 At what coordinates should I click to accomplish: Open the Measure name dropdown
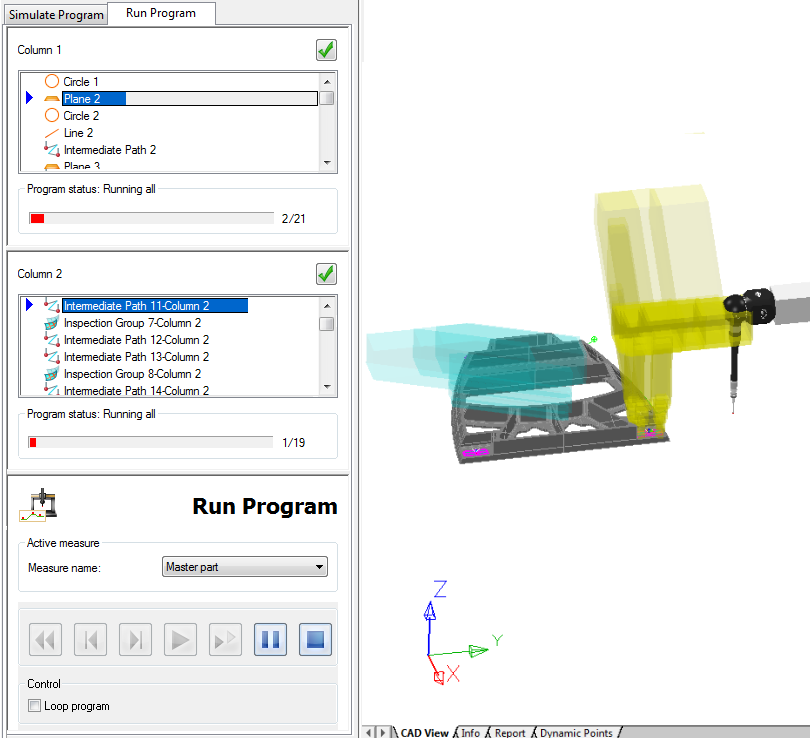(245, 567)
